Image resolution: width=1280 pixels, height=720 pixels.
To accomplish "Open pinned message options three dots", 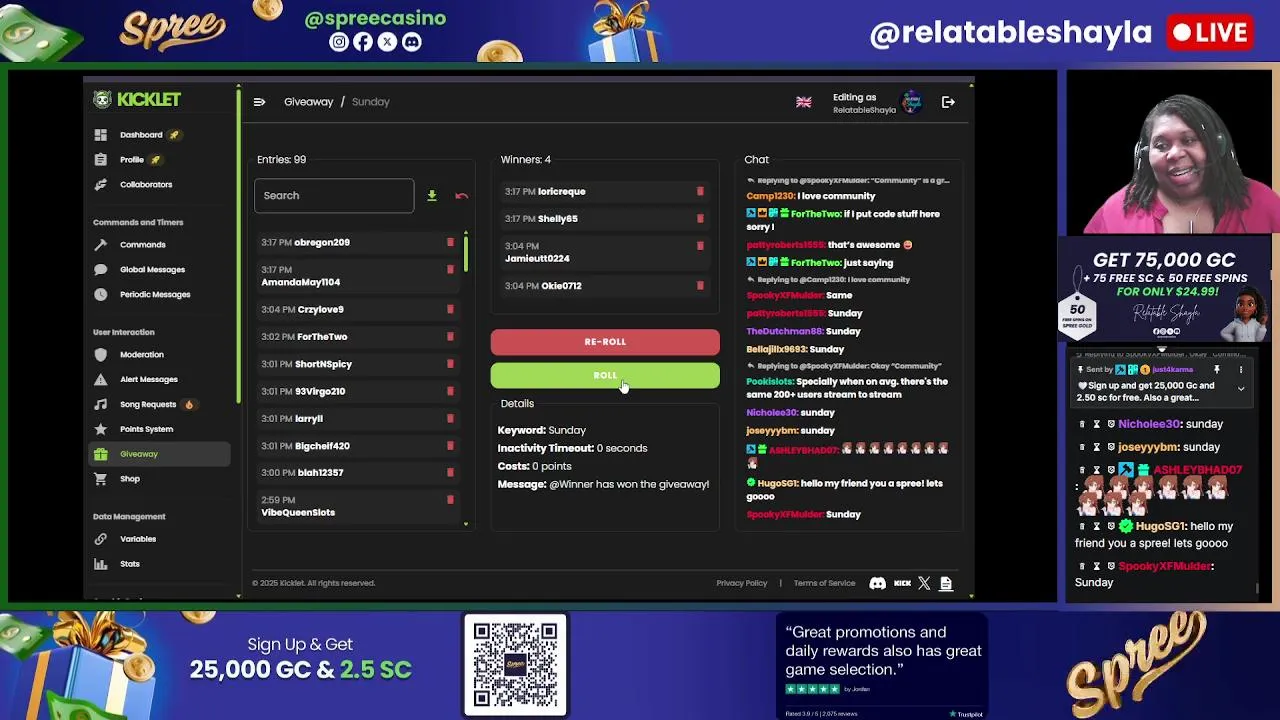I will [x=1241, y=370].
